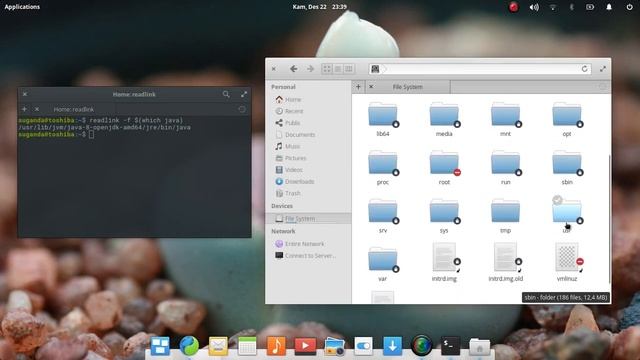640x360 pixels.
Task: Select the usr folder
Action: pyautogui.click(x=567, y=215)
